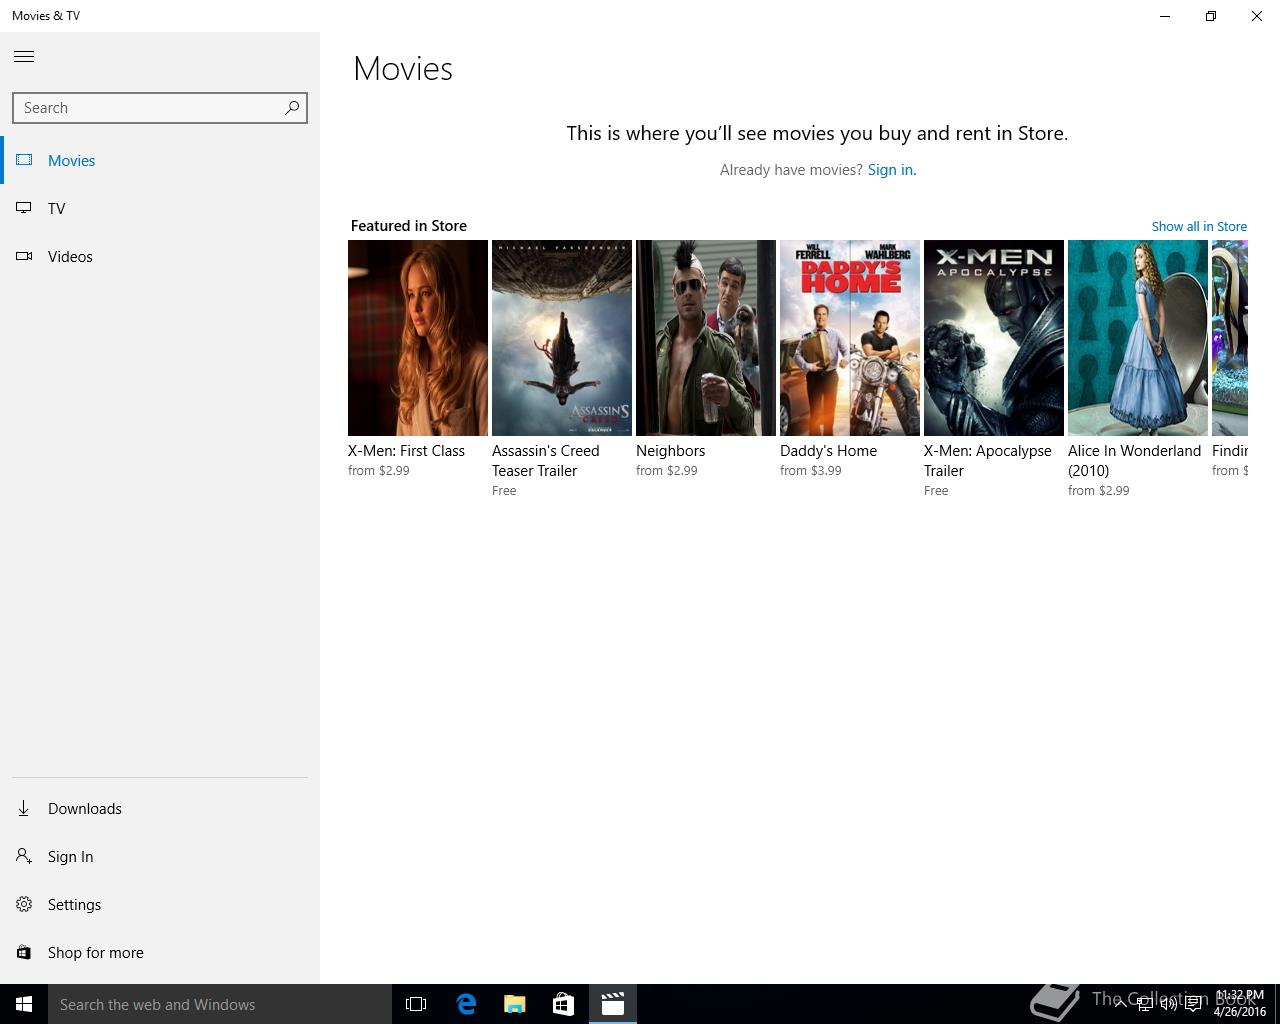Screen dimensions: 1280x1024
Task: Open X-Men: First Class poster
Action: (x=418, y=338)
